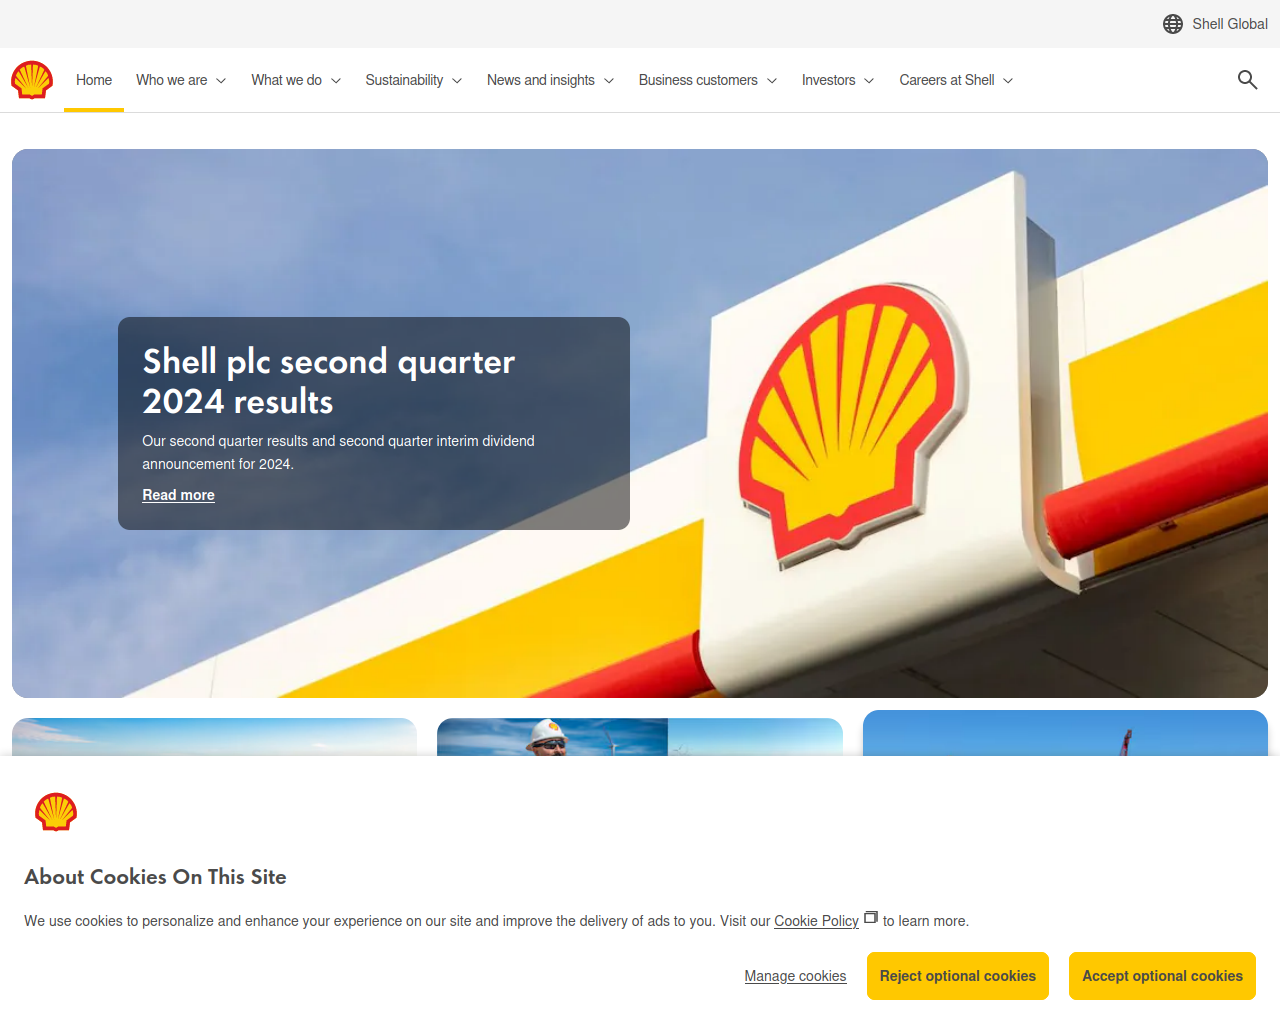Open the Sustainability dropdown chevron
This screenshot has height=1024, width=1280.
click(457, 80)
